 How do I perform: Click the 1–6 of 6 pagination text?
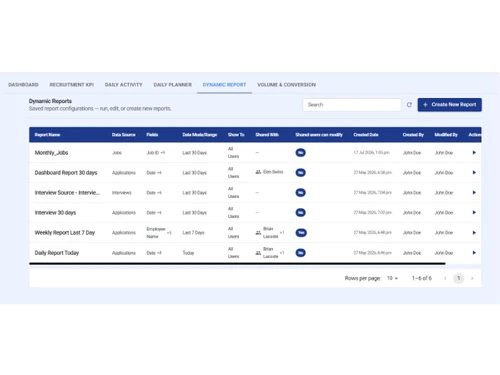coord(422,278)
